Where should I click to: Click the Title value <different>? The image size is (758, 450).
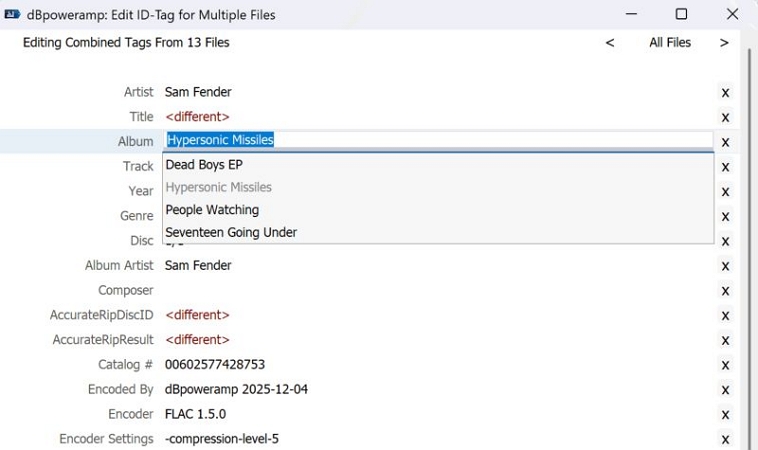(197, 116)
